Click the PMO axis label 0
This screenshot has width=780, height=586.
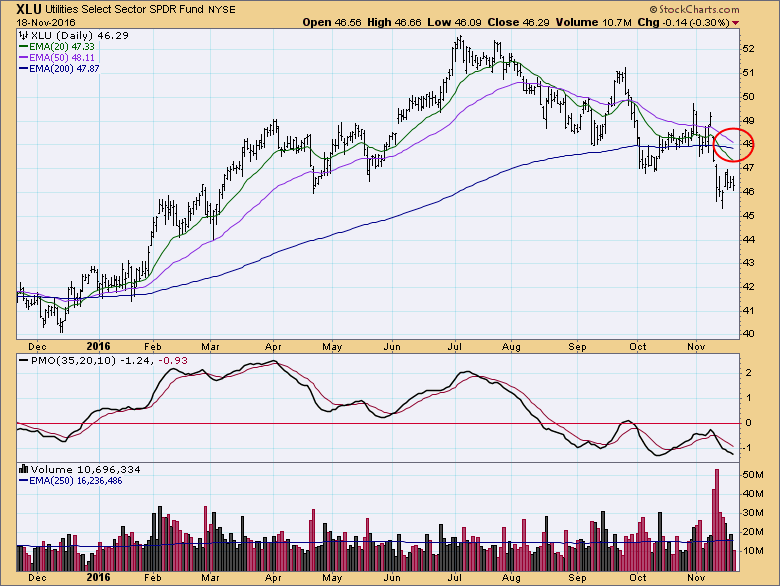pos(748,423)
